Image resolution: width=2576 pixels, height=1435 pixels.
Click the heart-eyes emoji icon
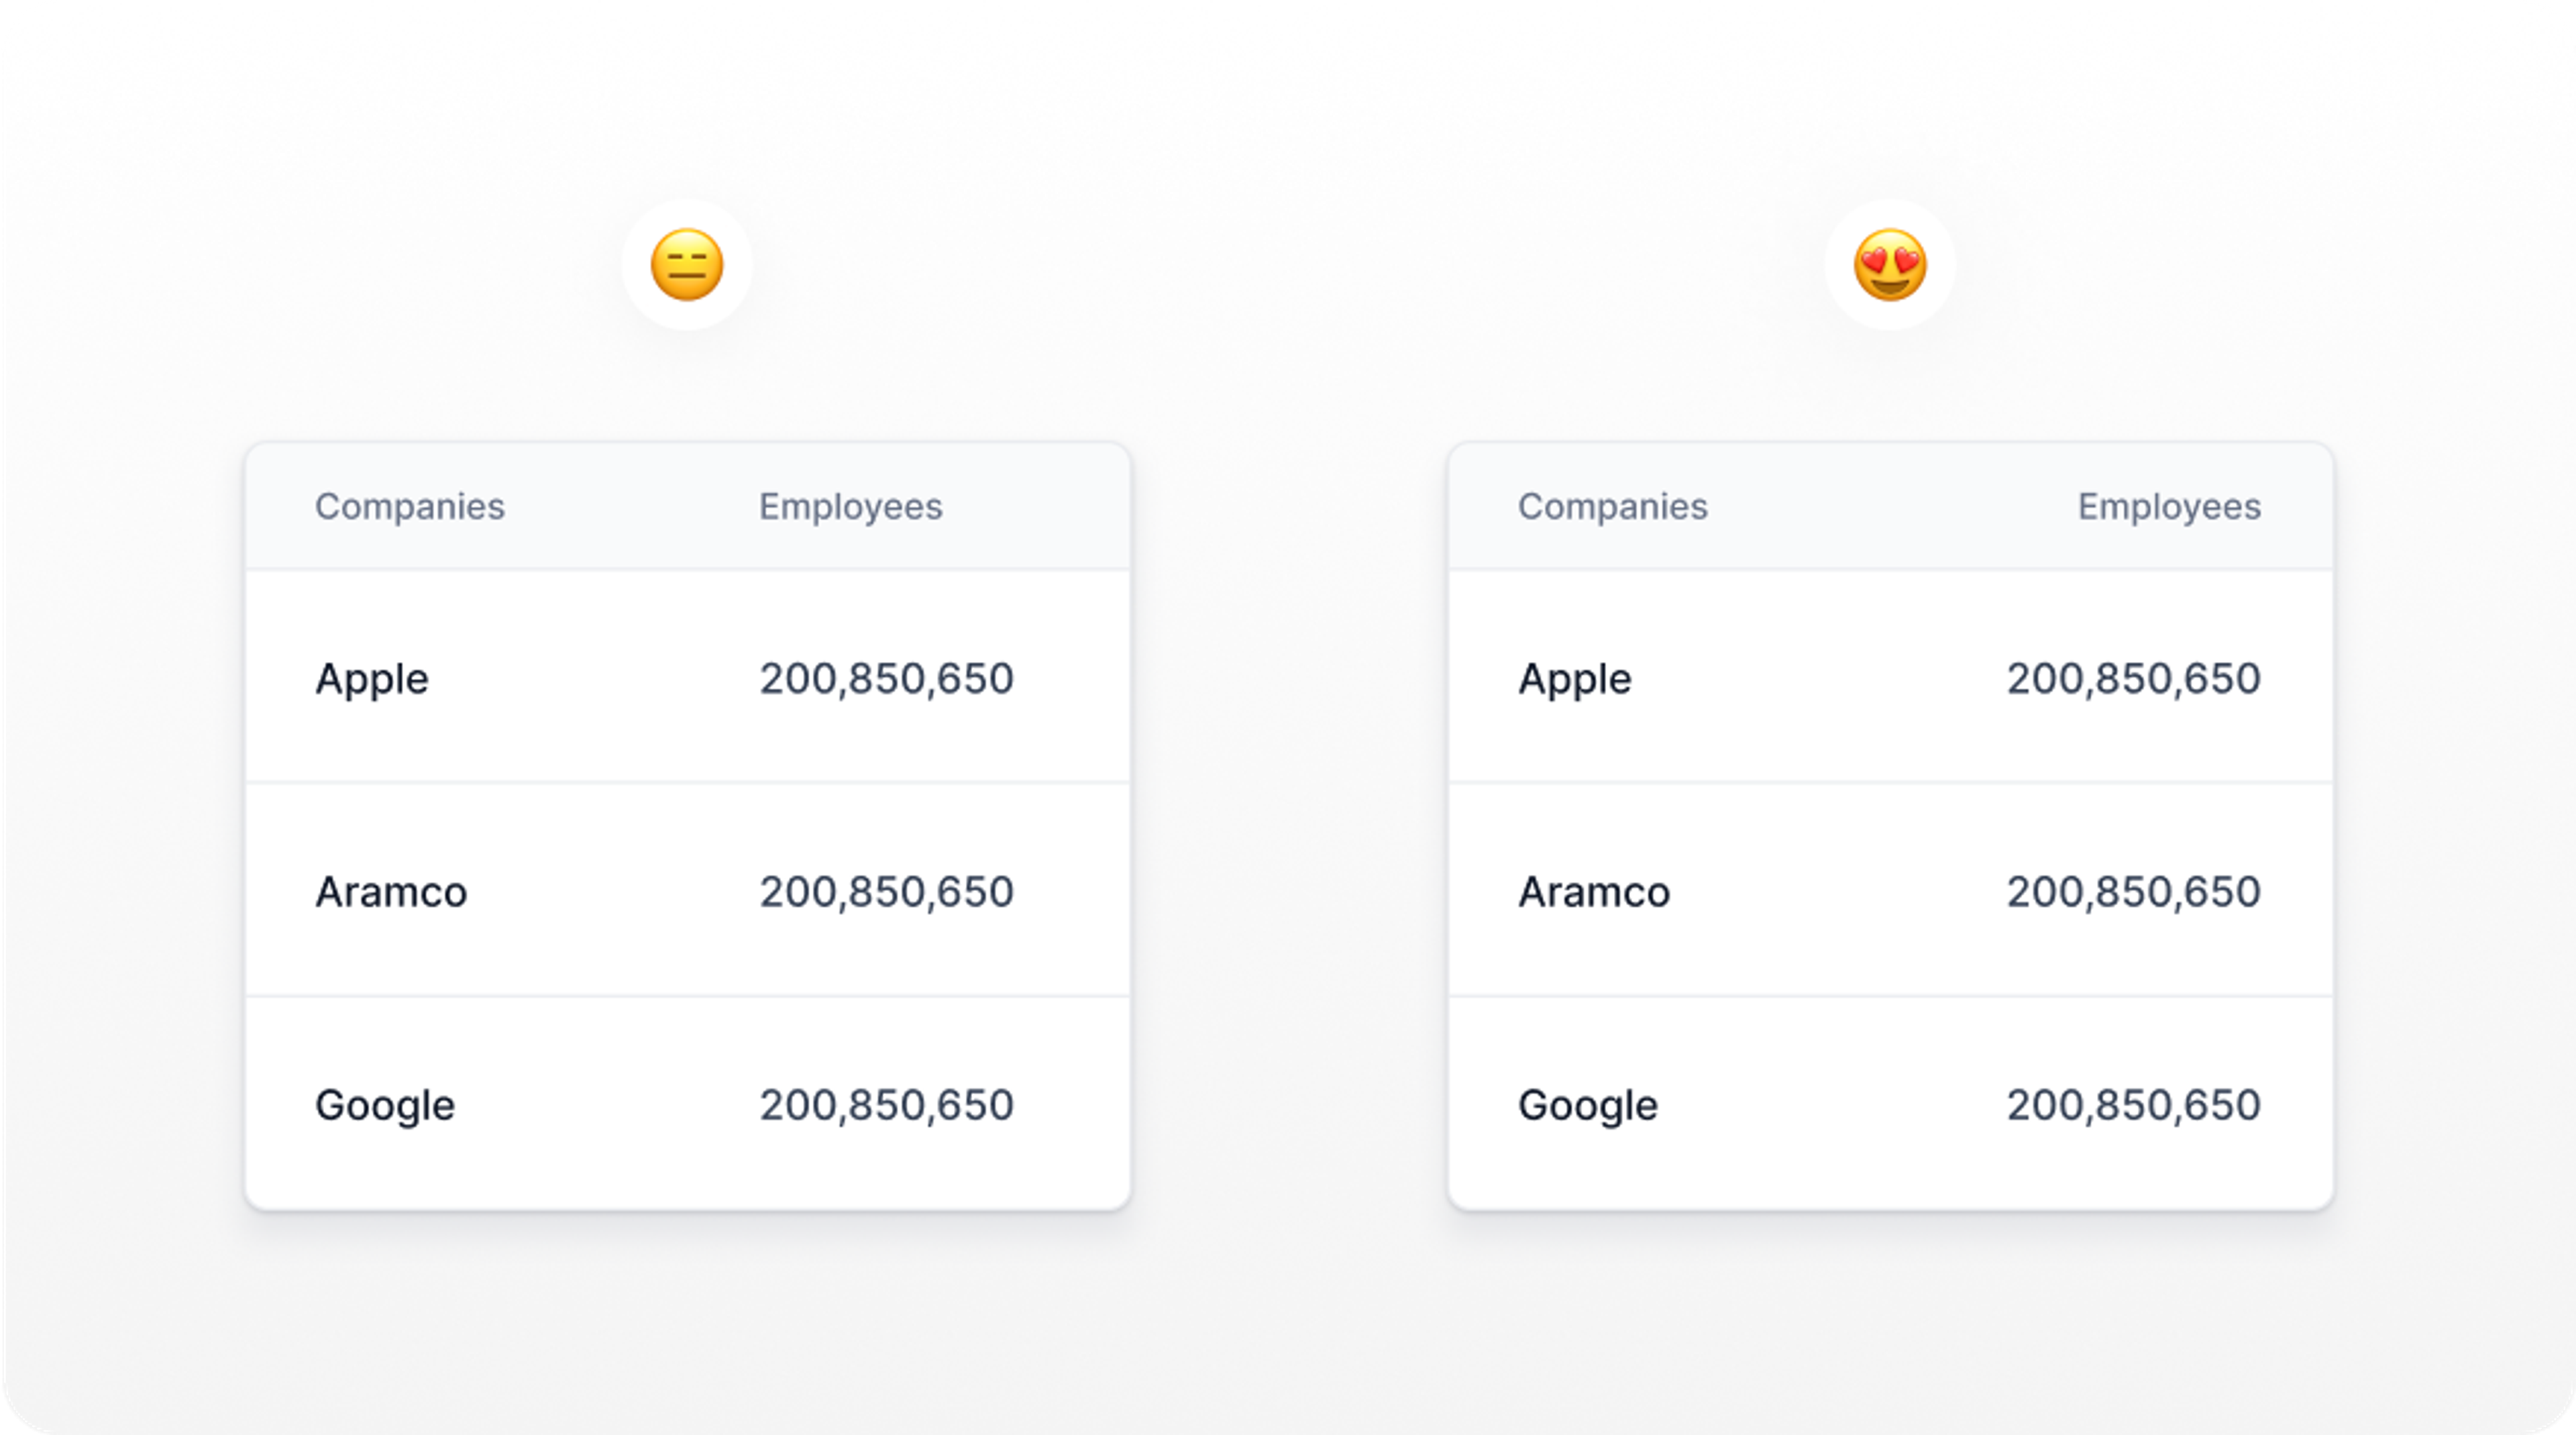pos(1890,265)
